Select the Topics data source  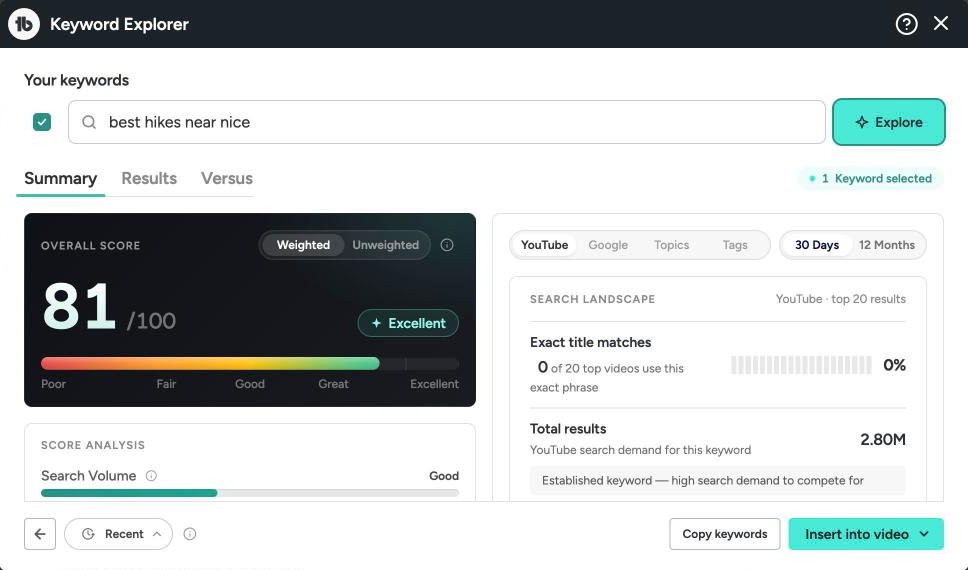click(x=671, y=245)
